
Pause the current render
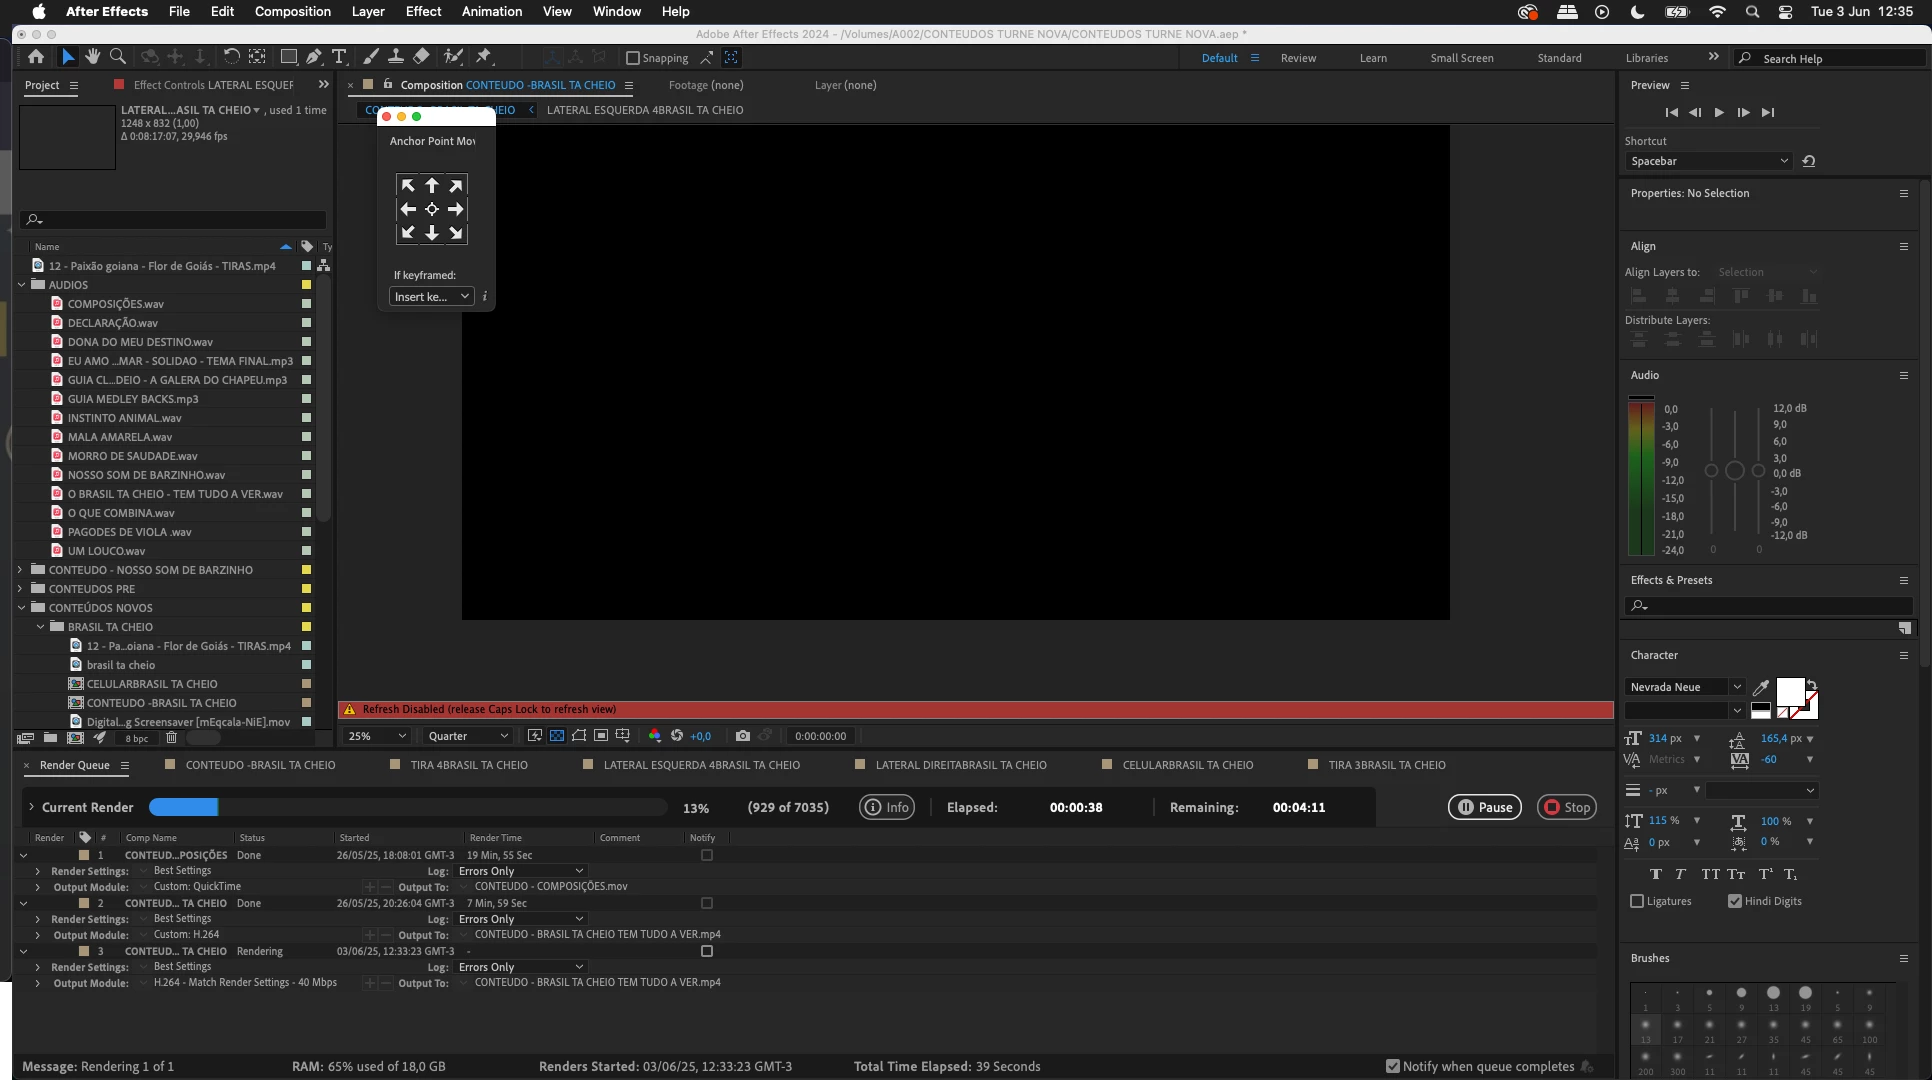click(1484, 807)
